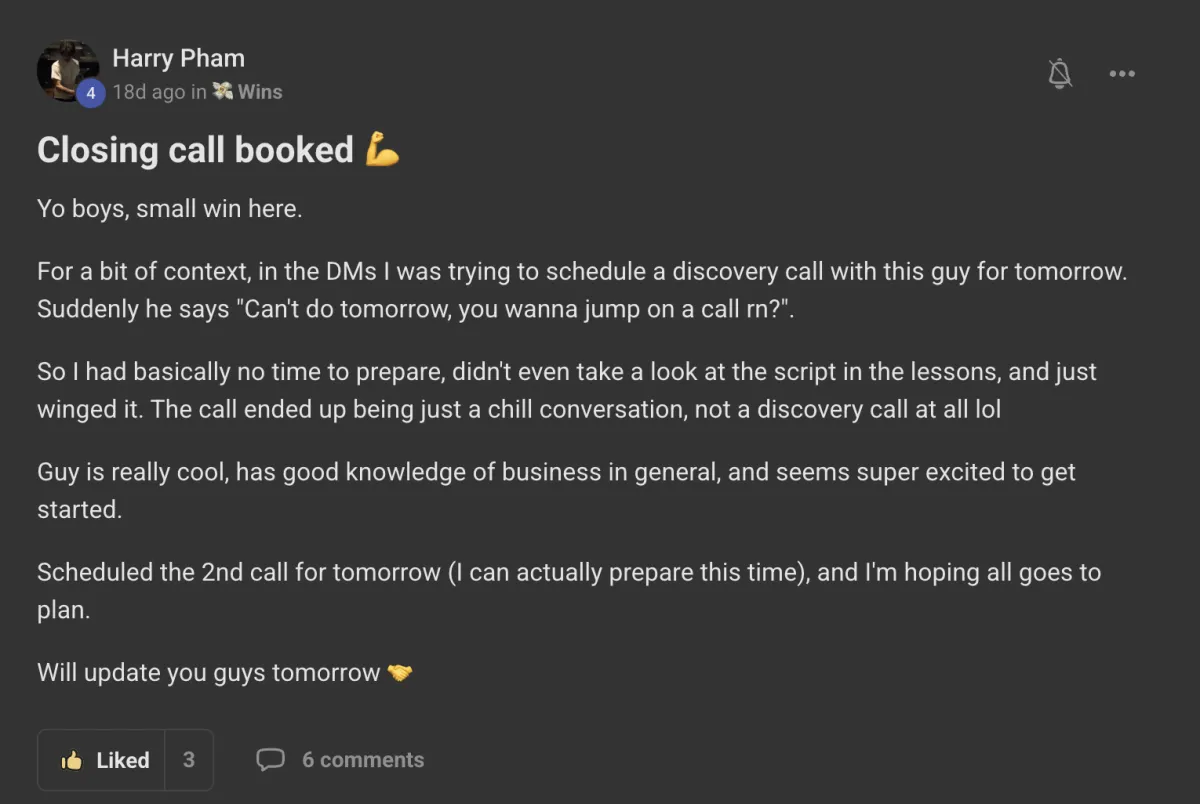
Task: Click Harry Pham's profile avatar
Action: [x=66, y=69]
